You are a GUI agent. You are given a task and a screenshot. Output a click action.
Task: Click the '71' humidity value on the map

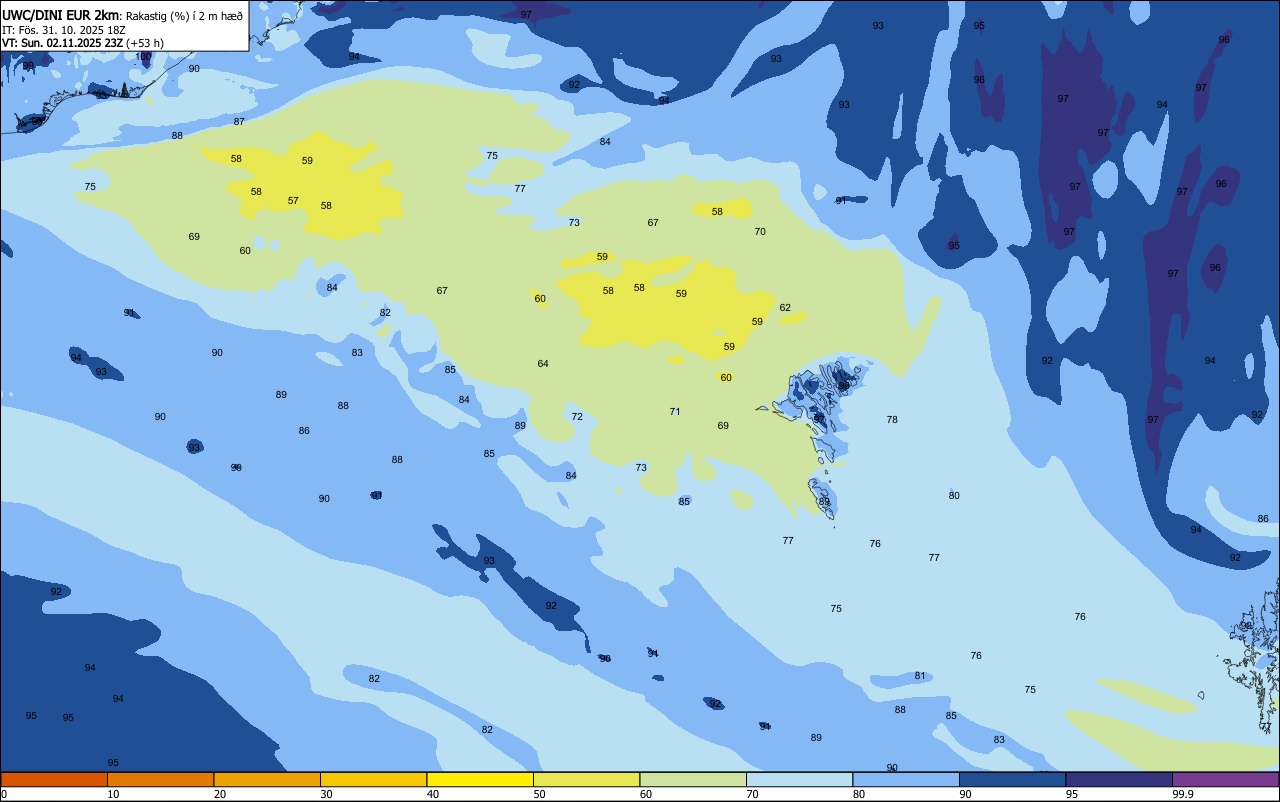[675, 412]
